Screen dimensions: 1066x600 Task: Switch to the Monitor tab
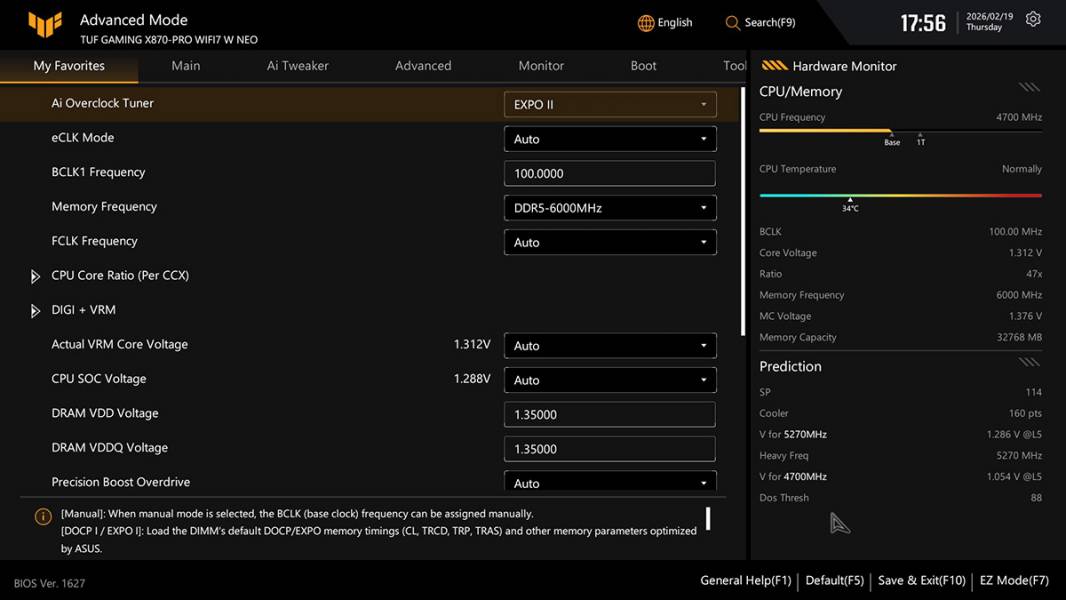coord(541,66)
